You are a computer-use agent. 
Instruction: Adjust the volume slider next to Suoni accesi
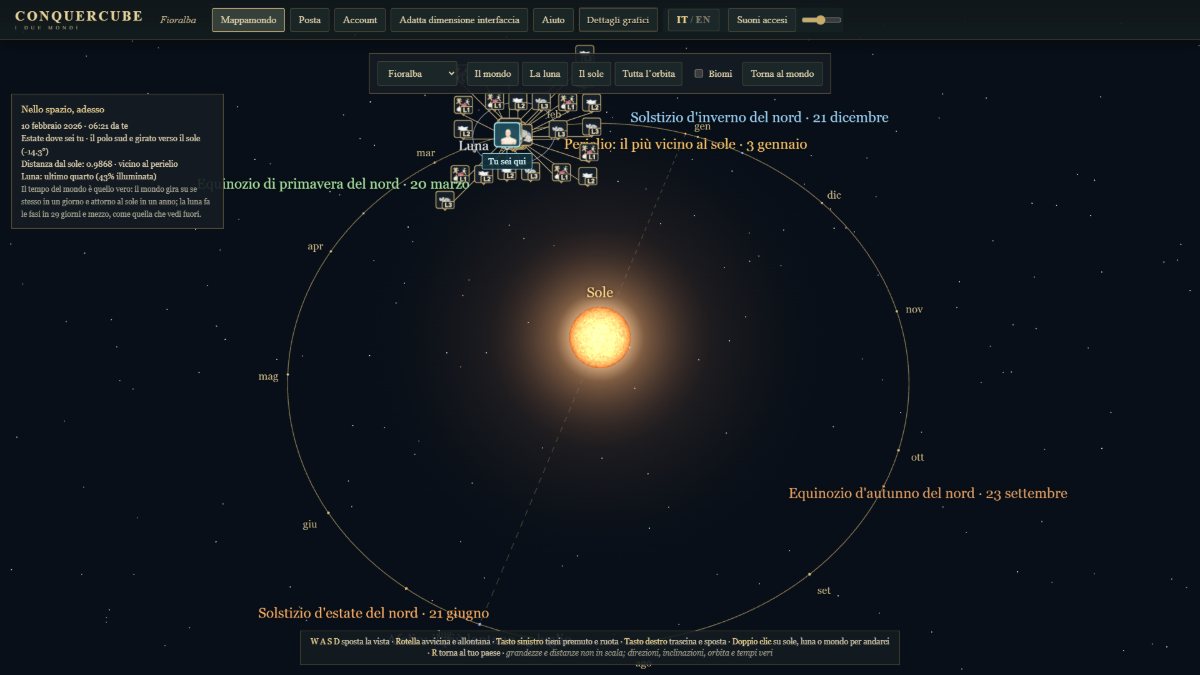pos(822,20)
